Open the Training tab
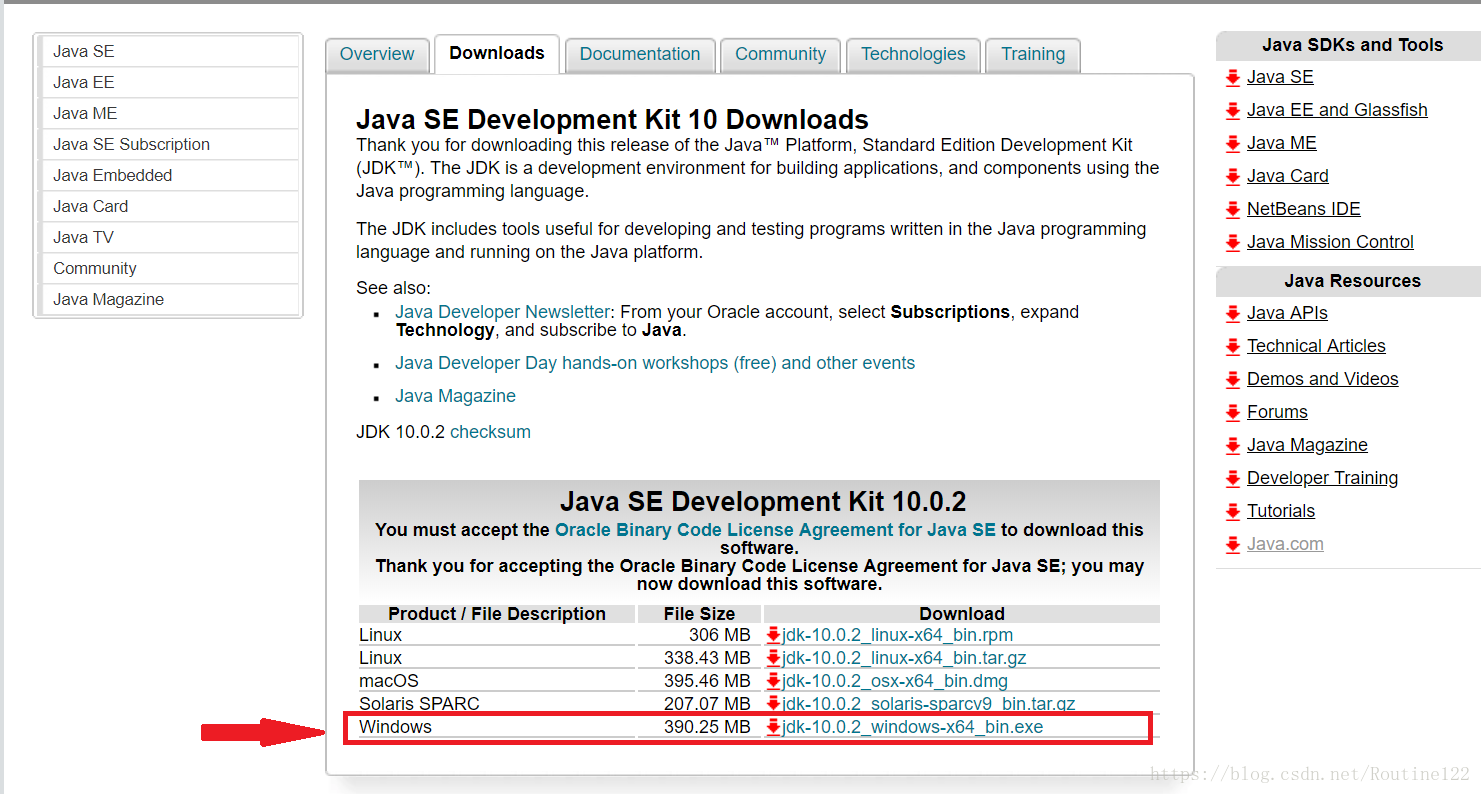The width and height of the screenshot is (1481, 794). (x=1033, y=55)
